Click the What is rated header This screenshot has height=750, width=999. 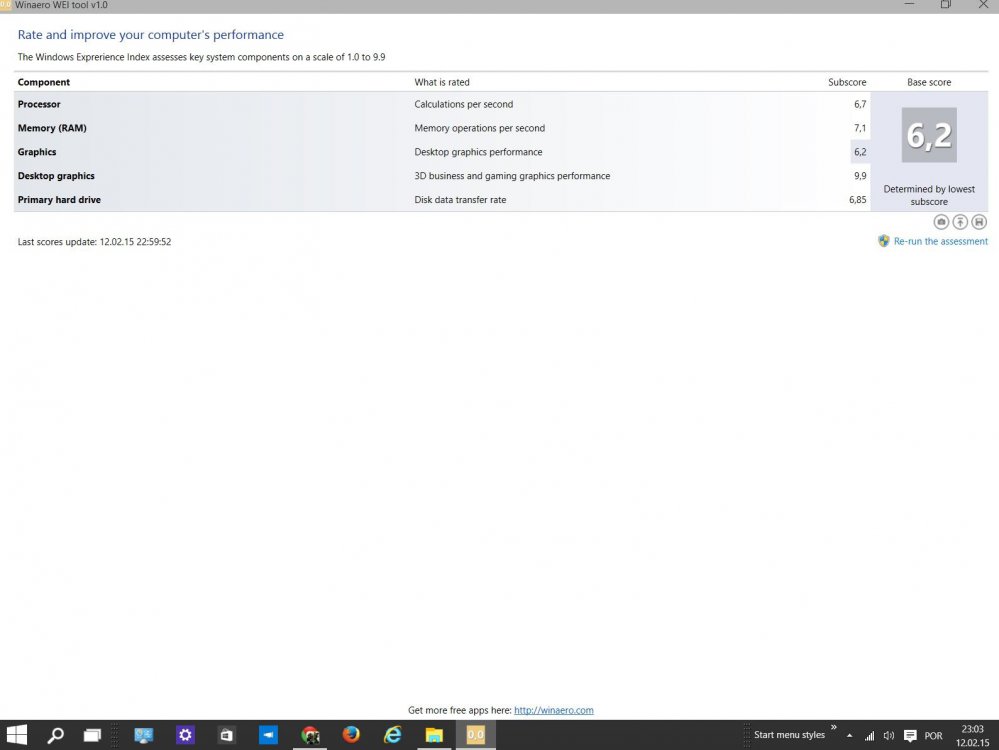(442, 82)
